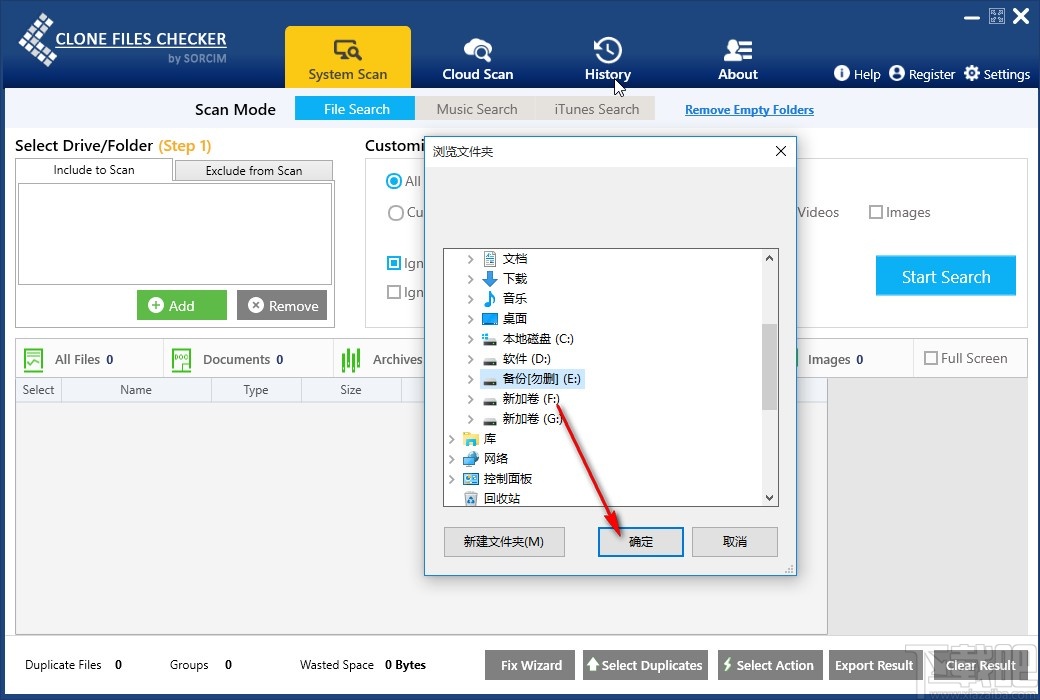Toggle the unchecked Ign checkbox
The height and width of the screenshot is (700, 1040).
[x=393, y=292]
